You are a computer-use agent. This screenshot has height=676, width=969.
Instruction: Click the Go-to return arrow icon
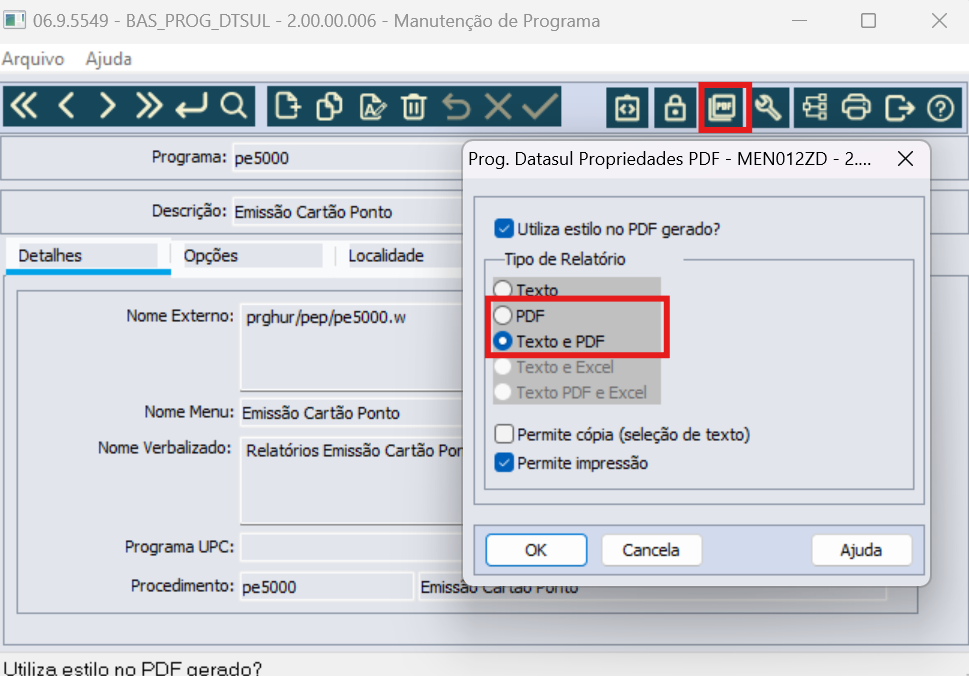191,106
